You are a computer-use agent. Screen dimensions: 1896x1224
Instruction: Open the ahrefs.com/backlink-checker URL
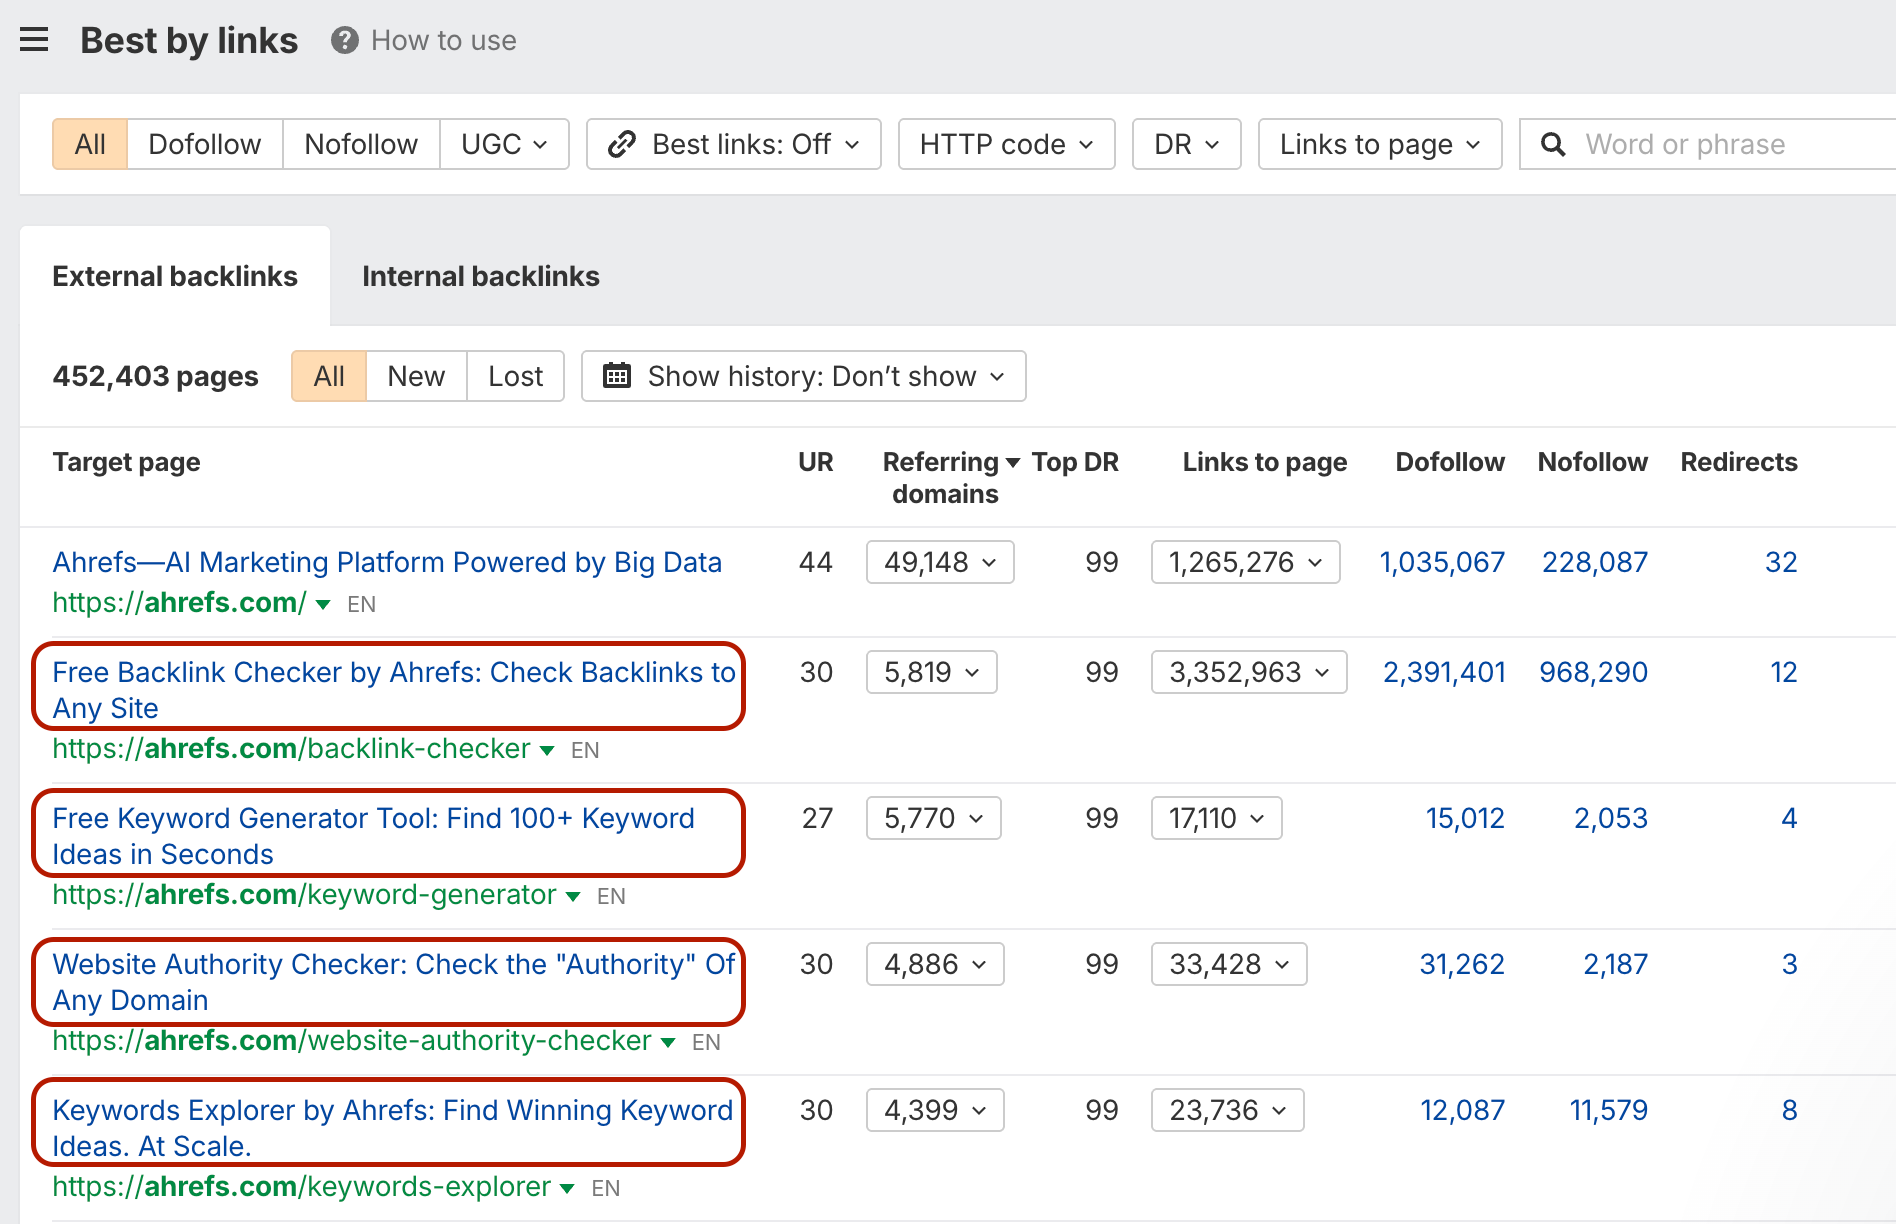coord(291,748)
